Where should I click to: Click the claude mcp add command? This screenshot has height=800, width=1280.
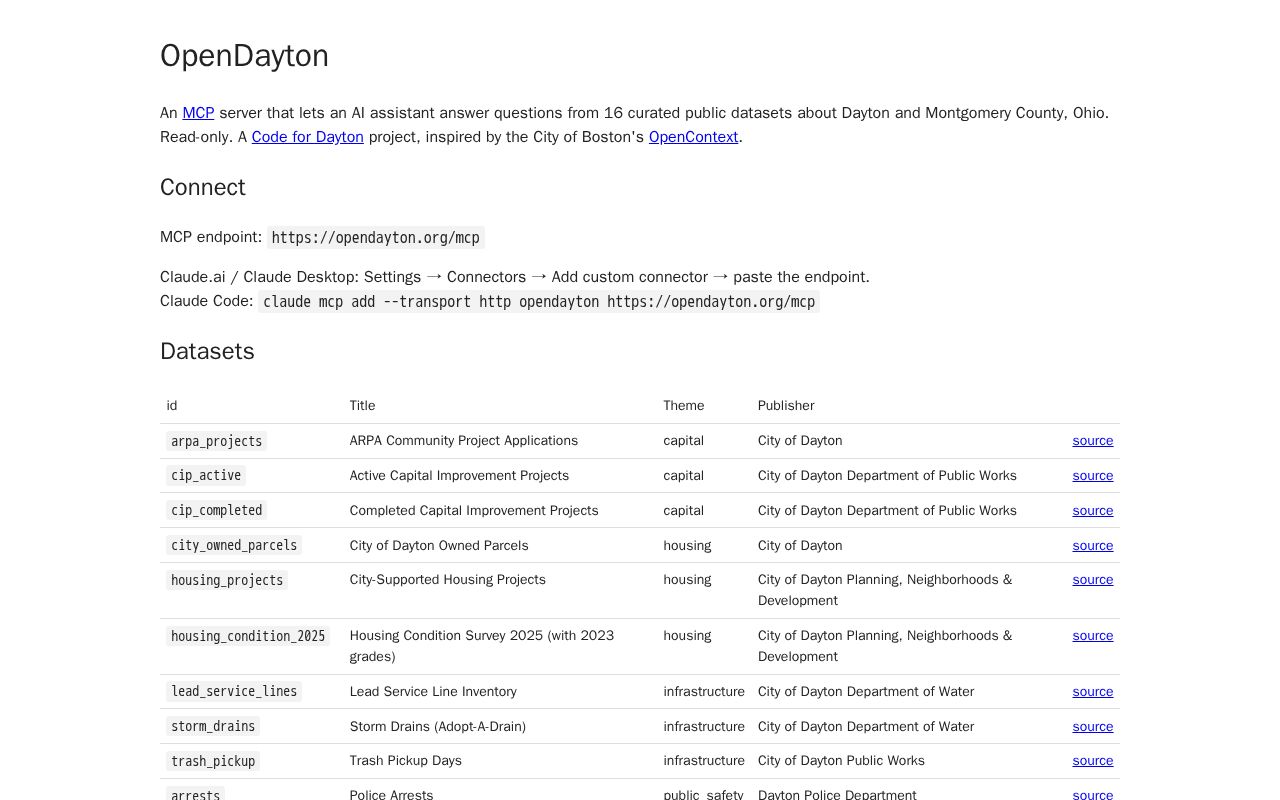pos(539,302)
